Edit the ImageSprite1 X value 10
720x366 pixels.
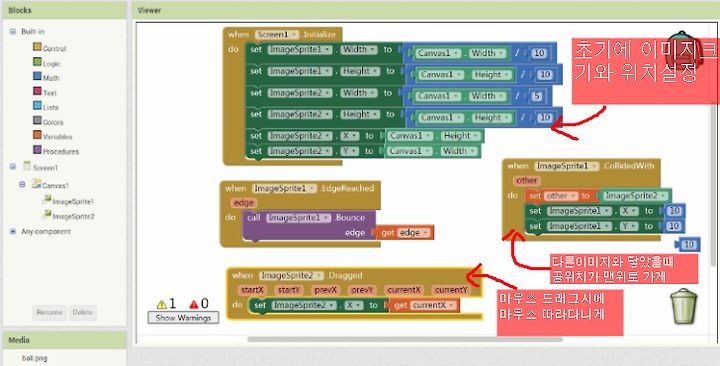[674, 211]
